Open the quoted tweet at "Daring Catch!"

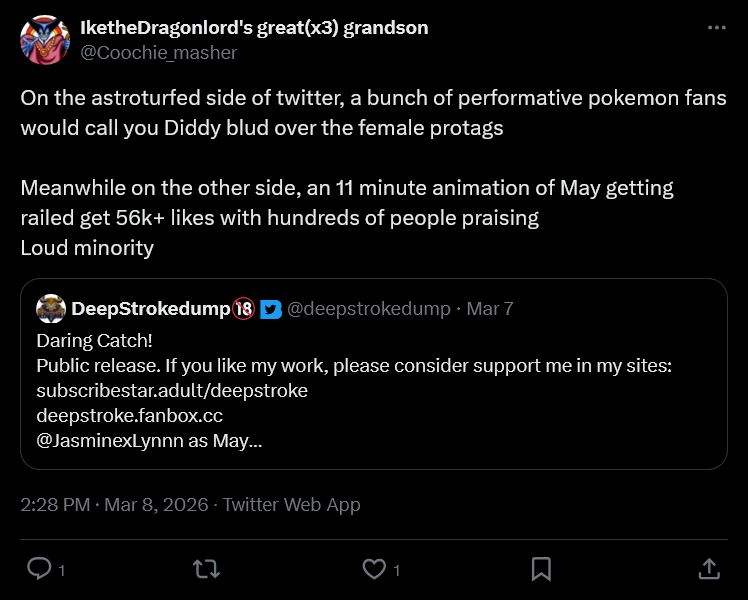point(94,341)
